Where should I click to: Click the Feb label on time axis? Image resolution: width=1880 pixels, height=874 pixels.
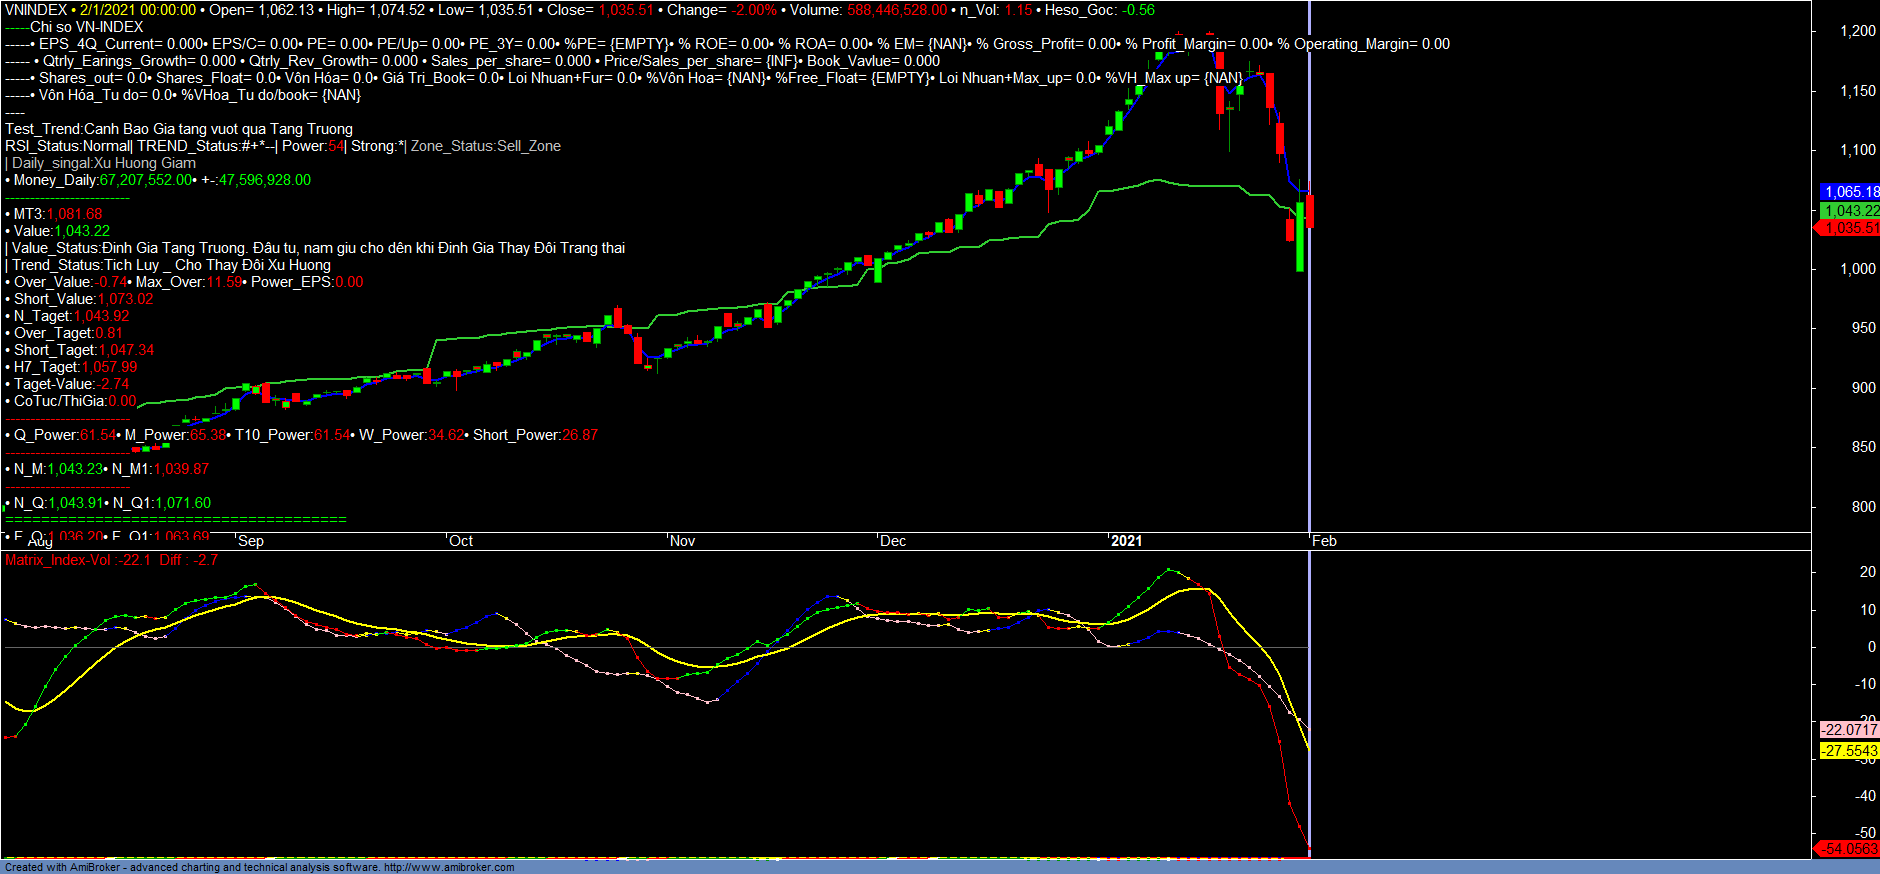(x=1324, y=541)
